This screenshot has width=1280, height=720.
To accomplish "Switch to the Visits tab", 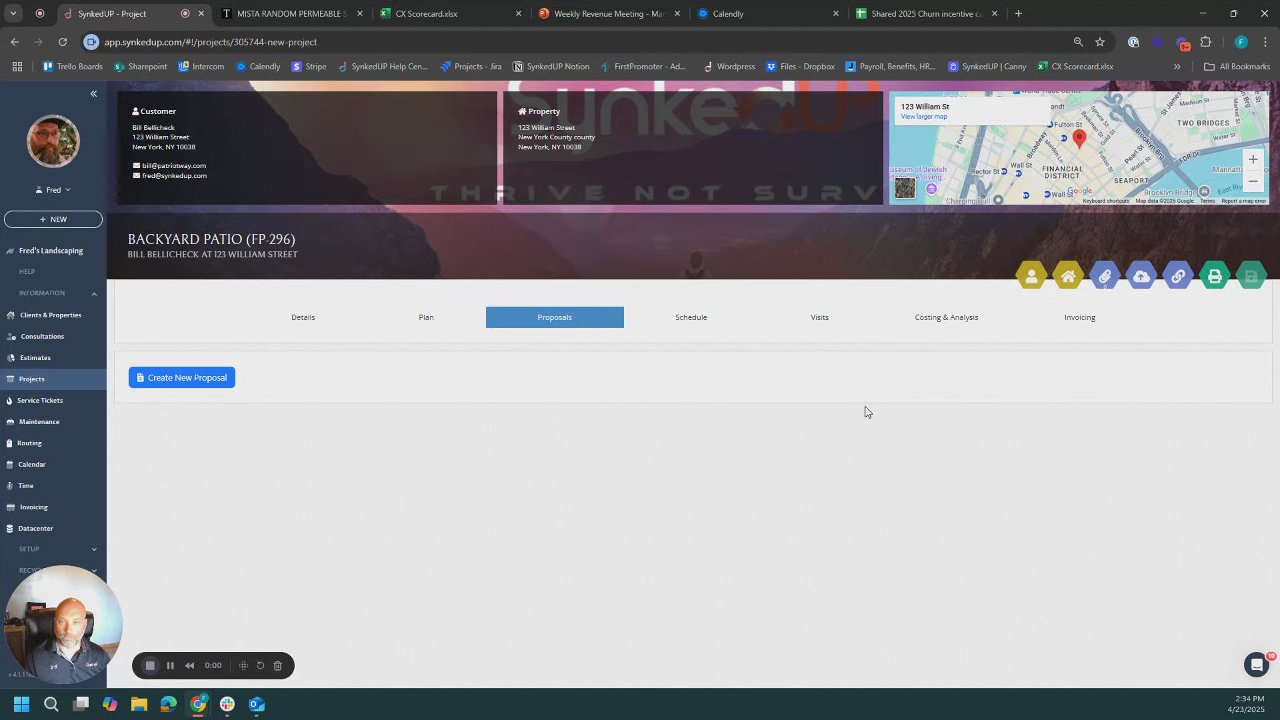I will pyautogui.click(x=819, y=317).
